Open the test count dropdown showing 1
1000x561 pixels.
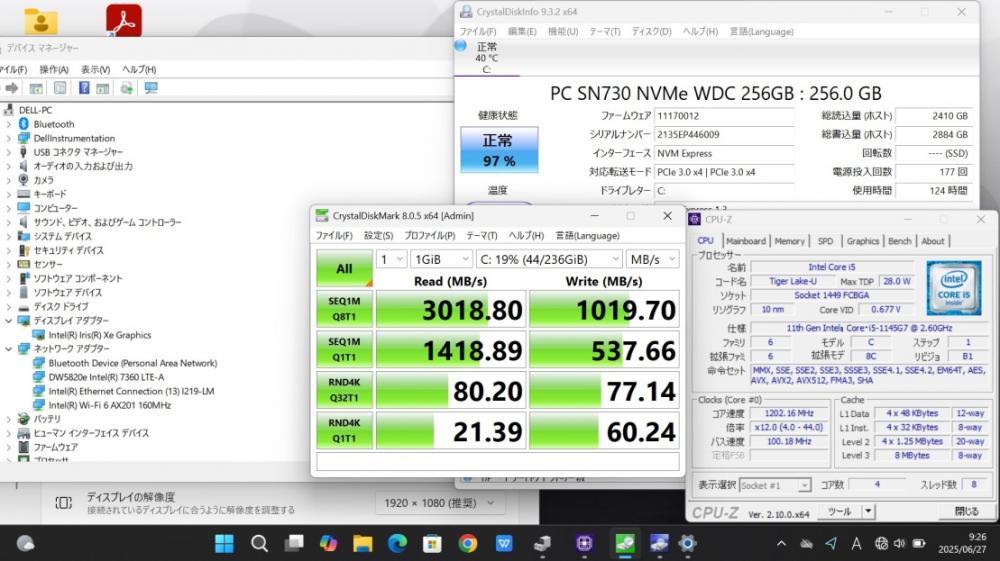click(392, 259)
